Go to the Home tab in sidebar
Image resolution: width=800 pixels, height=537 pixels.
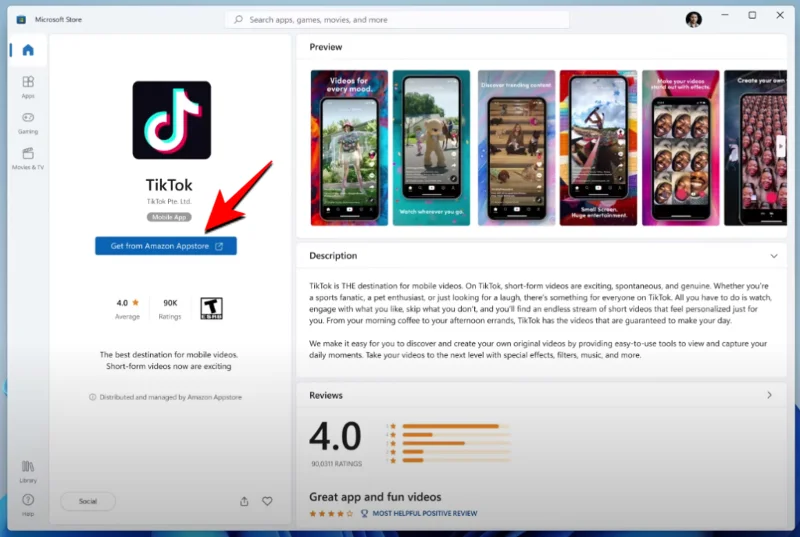coord(28,50)
